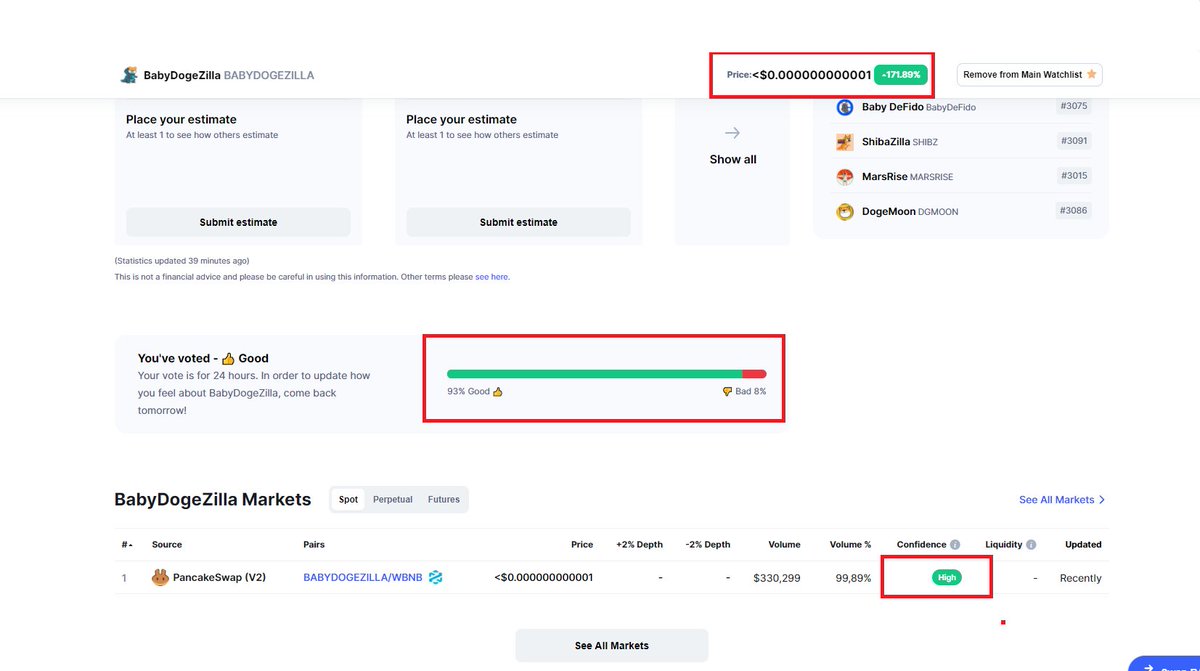Click the price cell in PancakeSwap row

point(543,578)
